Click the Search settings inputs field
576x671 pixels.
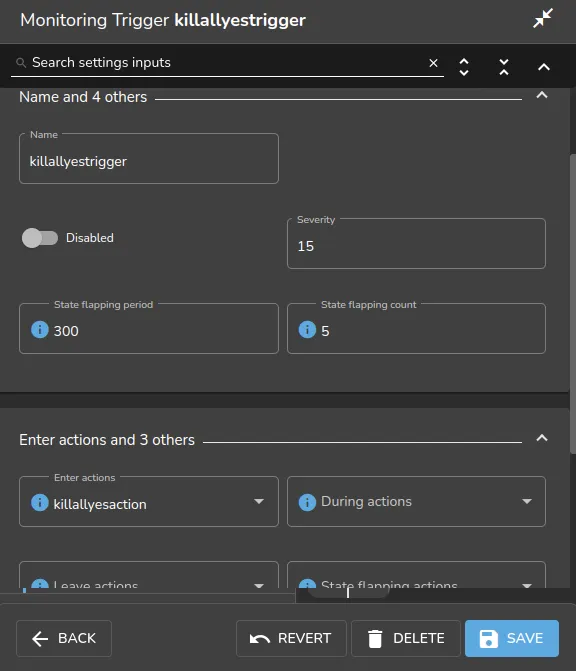[227, 63]
